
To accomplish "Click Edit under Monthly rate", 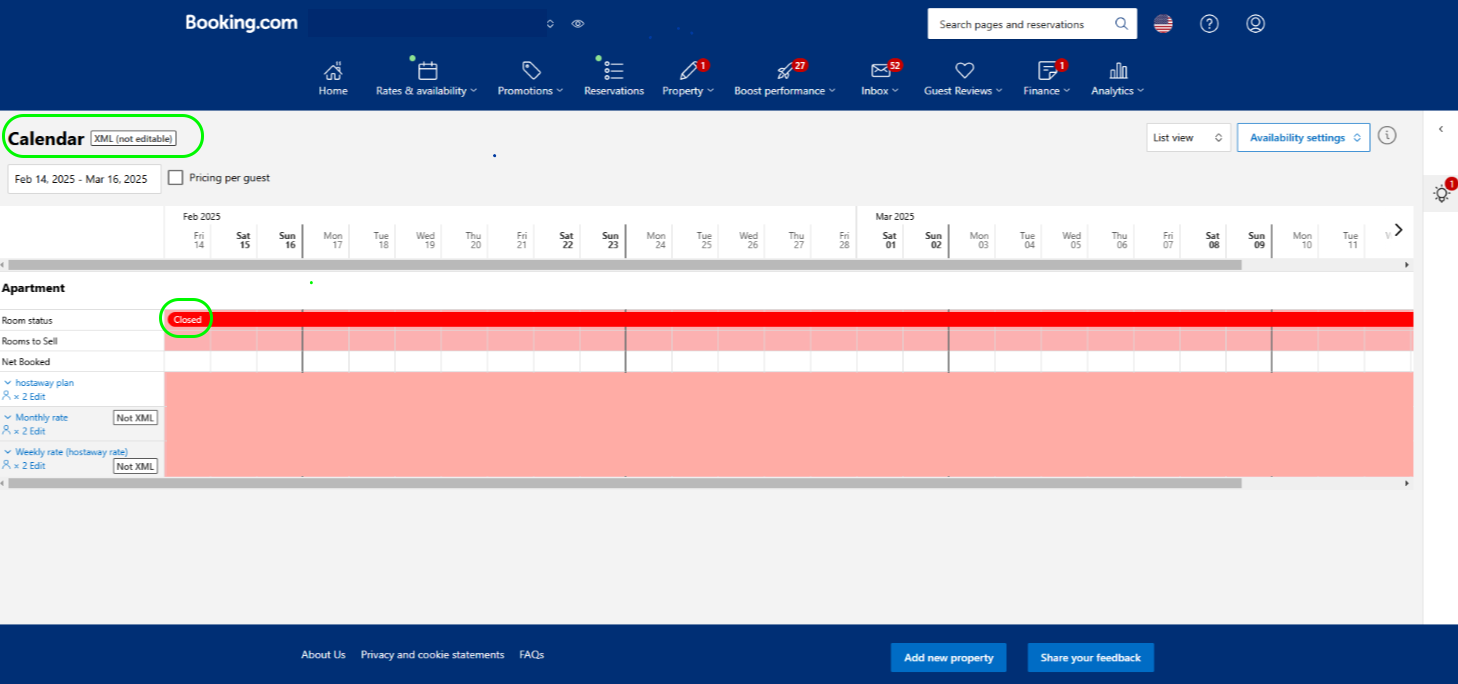I will click(37, 432).
